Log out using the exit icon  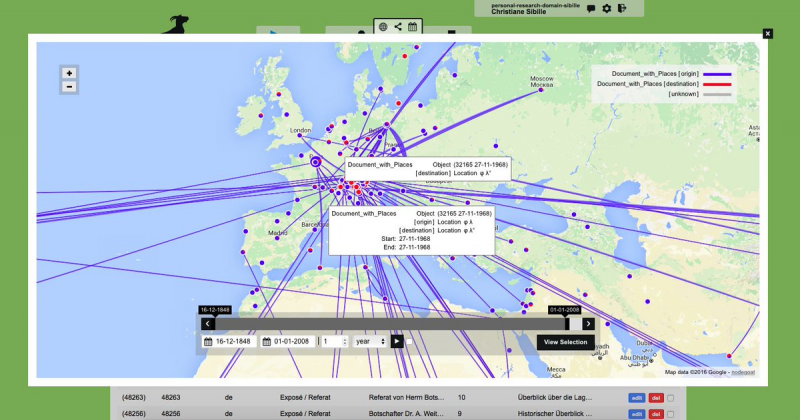pyautogui.click(x=622, y=9)
